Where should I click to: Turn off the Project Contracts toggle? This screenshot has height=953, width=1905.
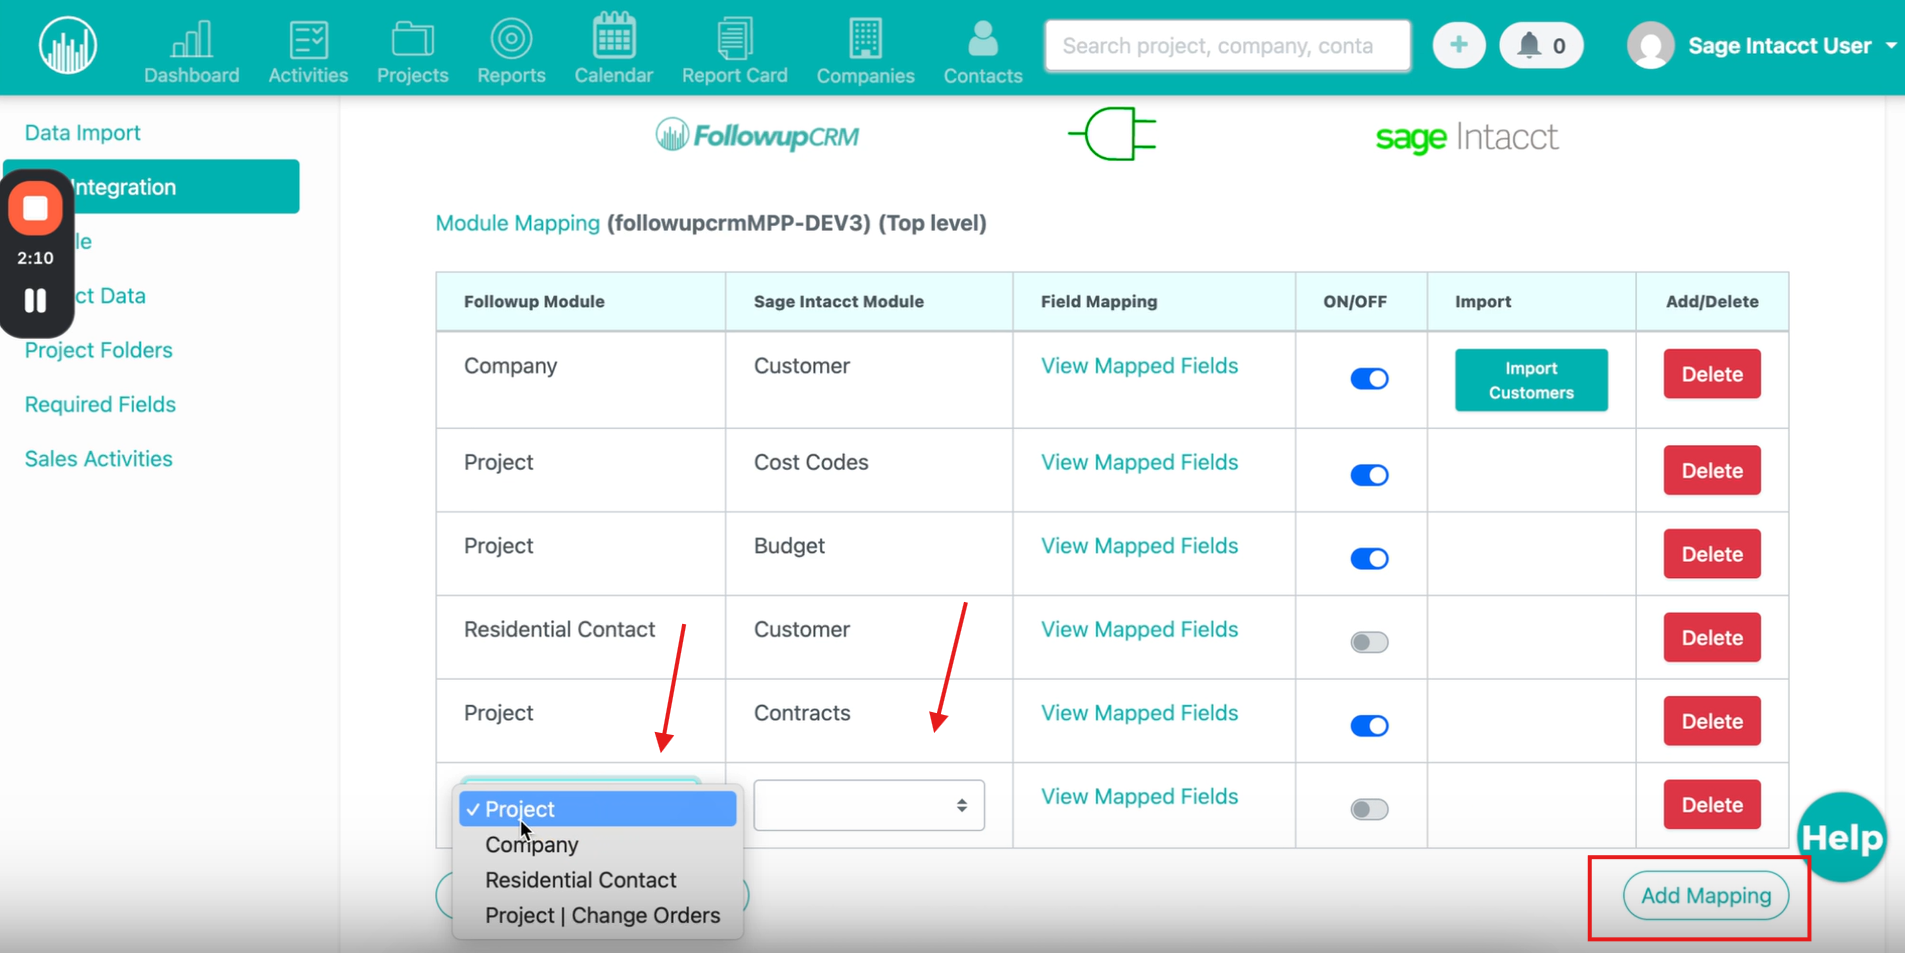(1369, 726)
